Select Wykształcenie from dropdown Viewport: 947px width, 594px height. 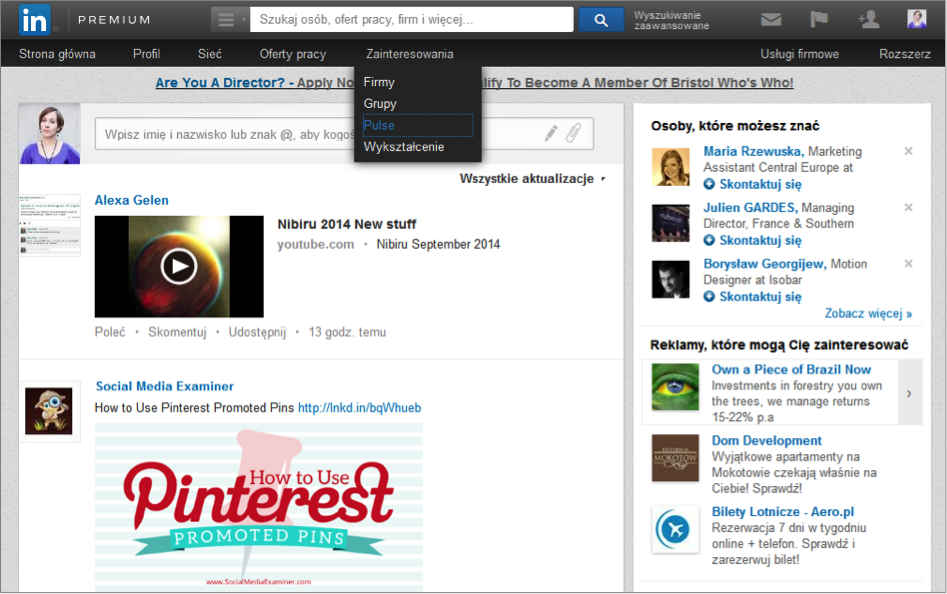click(403, 147)
